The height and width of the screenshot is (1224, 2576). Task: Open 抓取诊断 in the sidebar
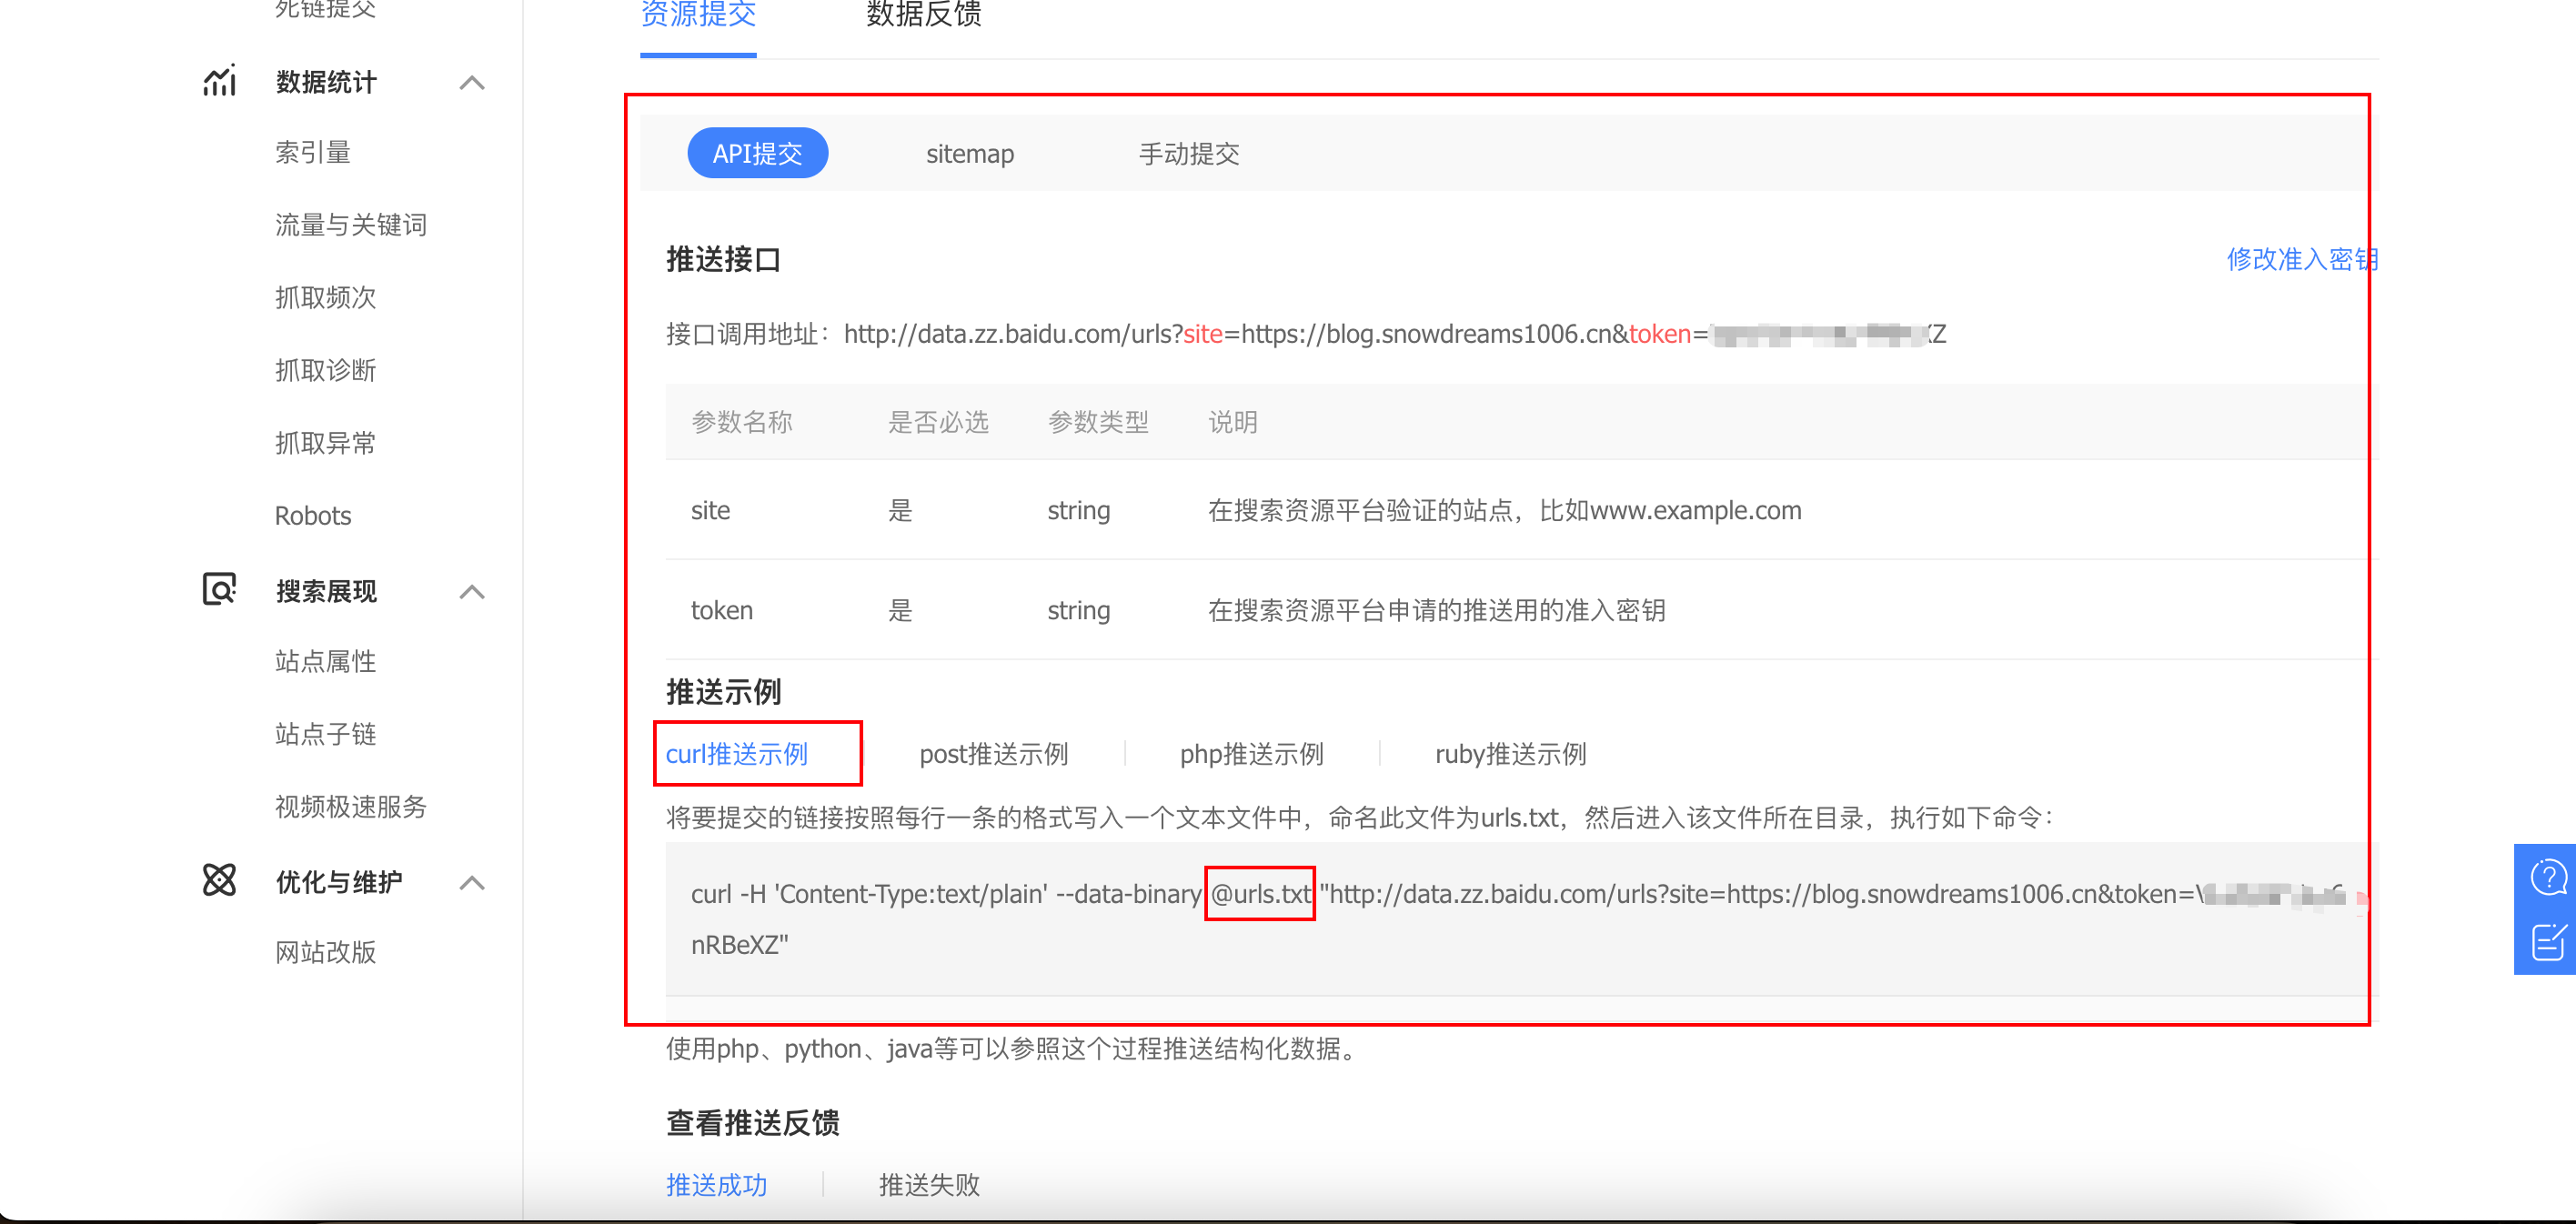[325, 371]
